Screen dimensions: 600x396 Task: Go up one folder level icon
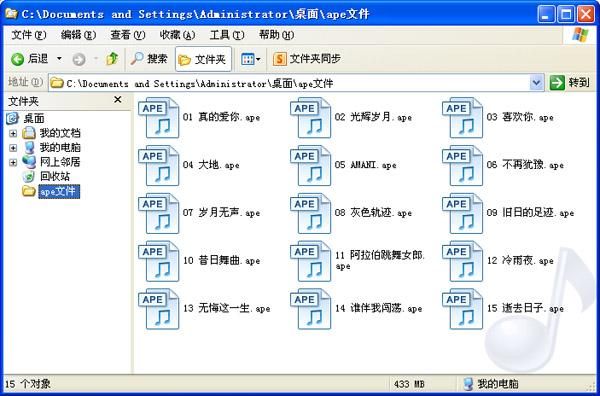112,59
